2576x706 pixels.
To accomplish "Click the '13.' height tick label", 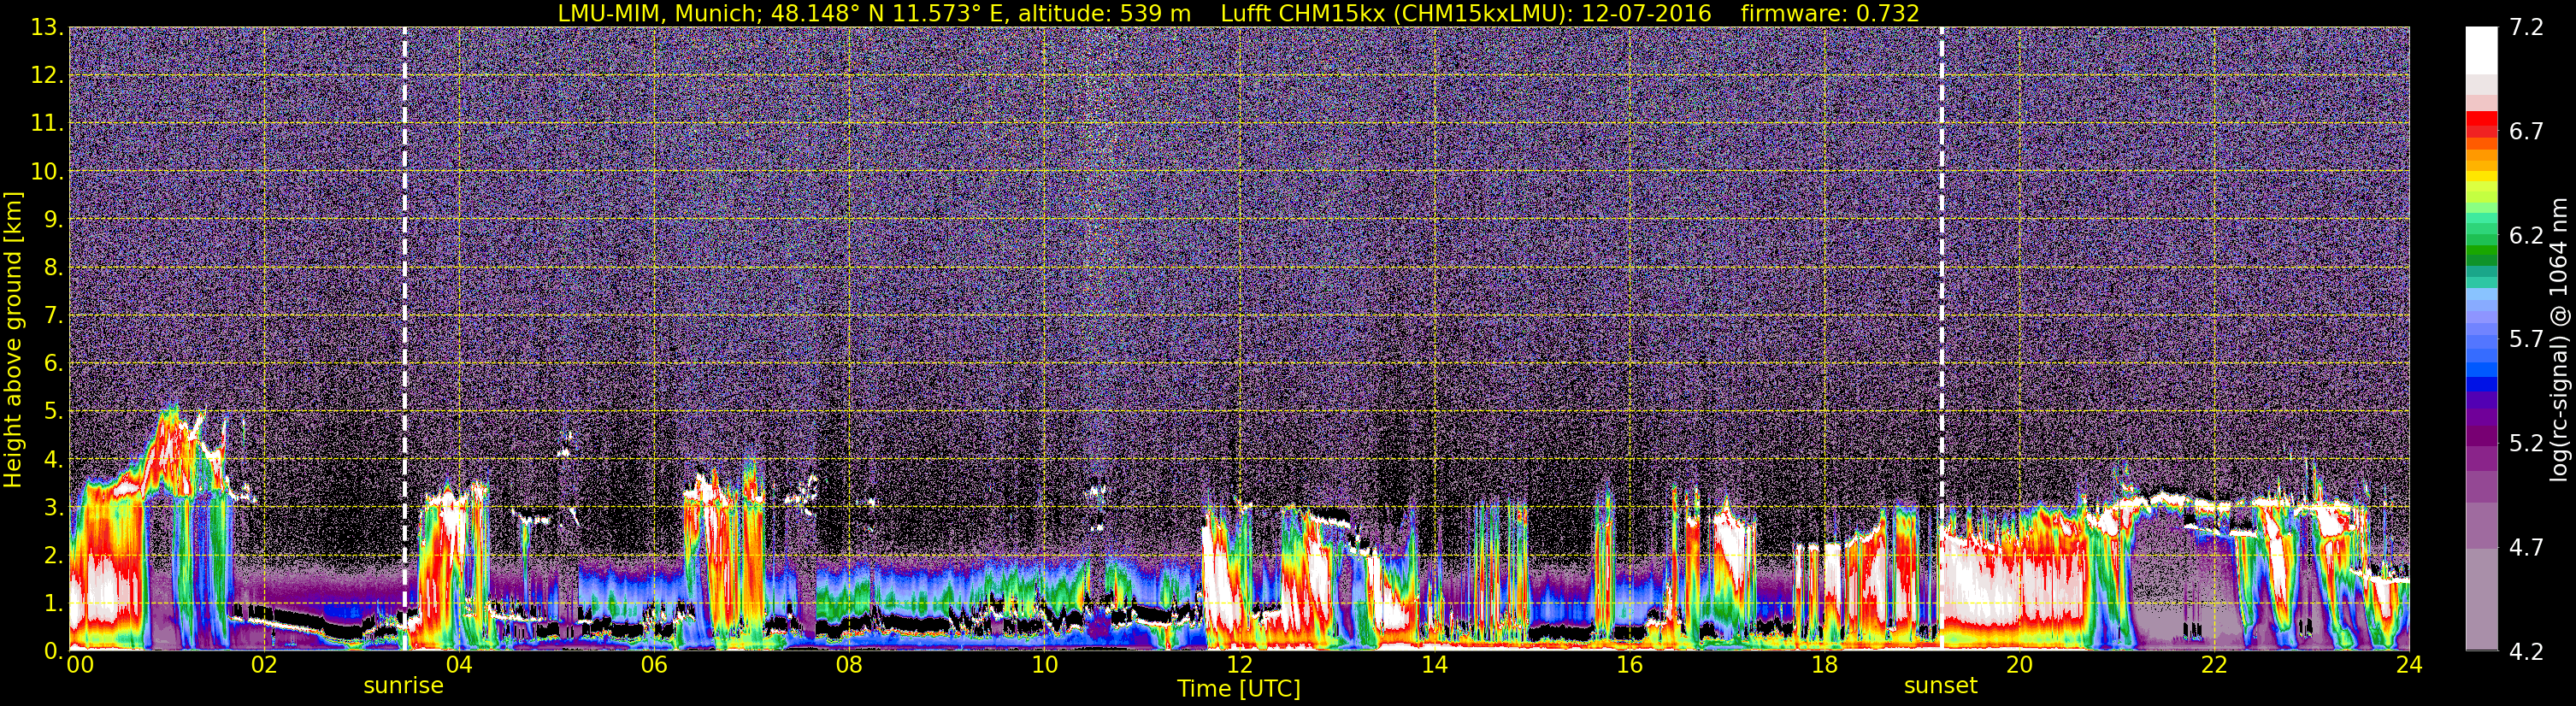I will click(x=46, y=27).
